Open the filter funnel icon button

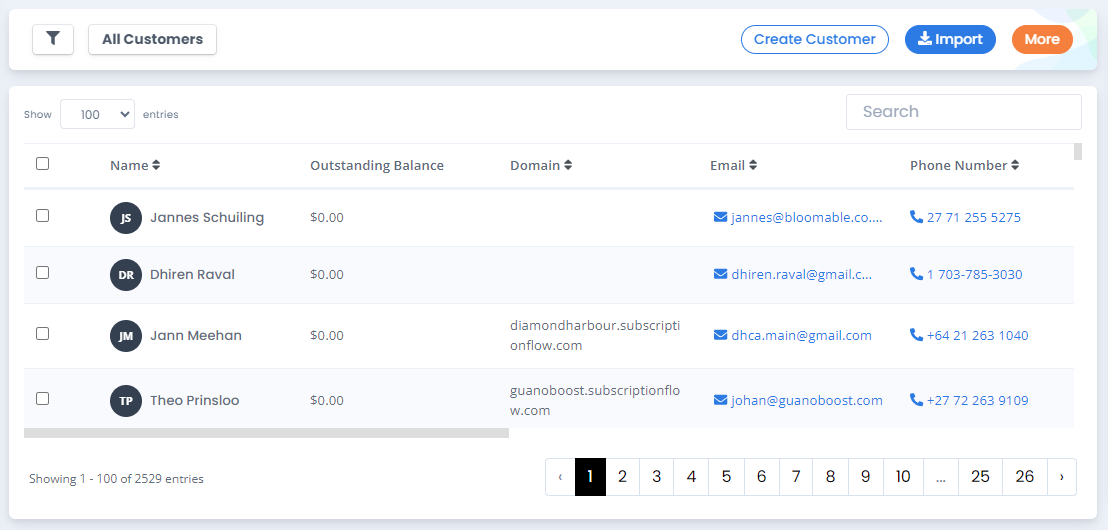click(53, 40)
